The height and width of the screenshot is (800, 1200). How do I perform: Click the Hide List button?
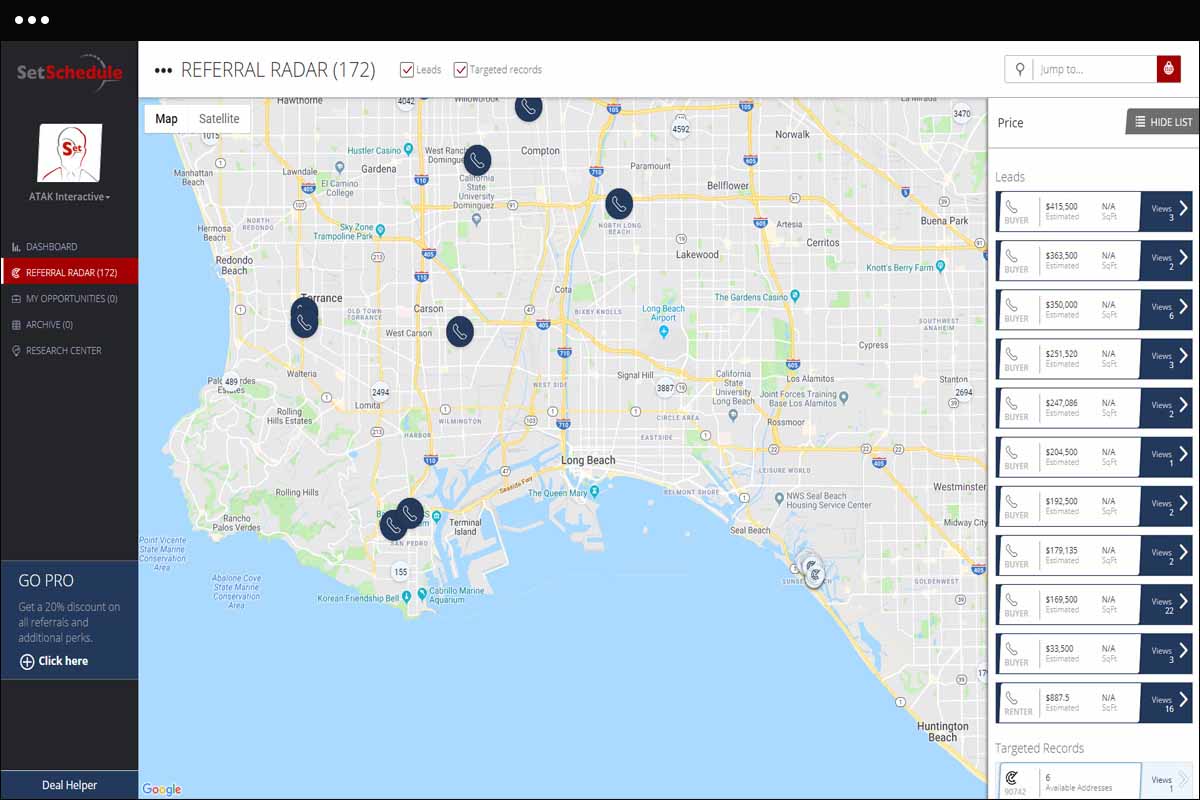click(1162, 122)
